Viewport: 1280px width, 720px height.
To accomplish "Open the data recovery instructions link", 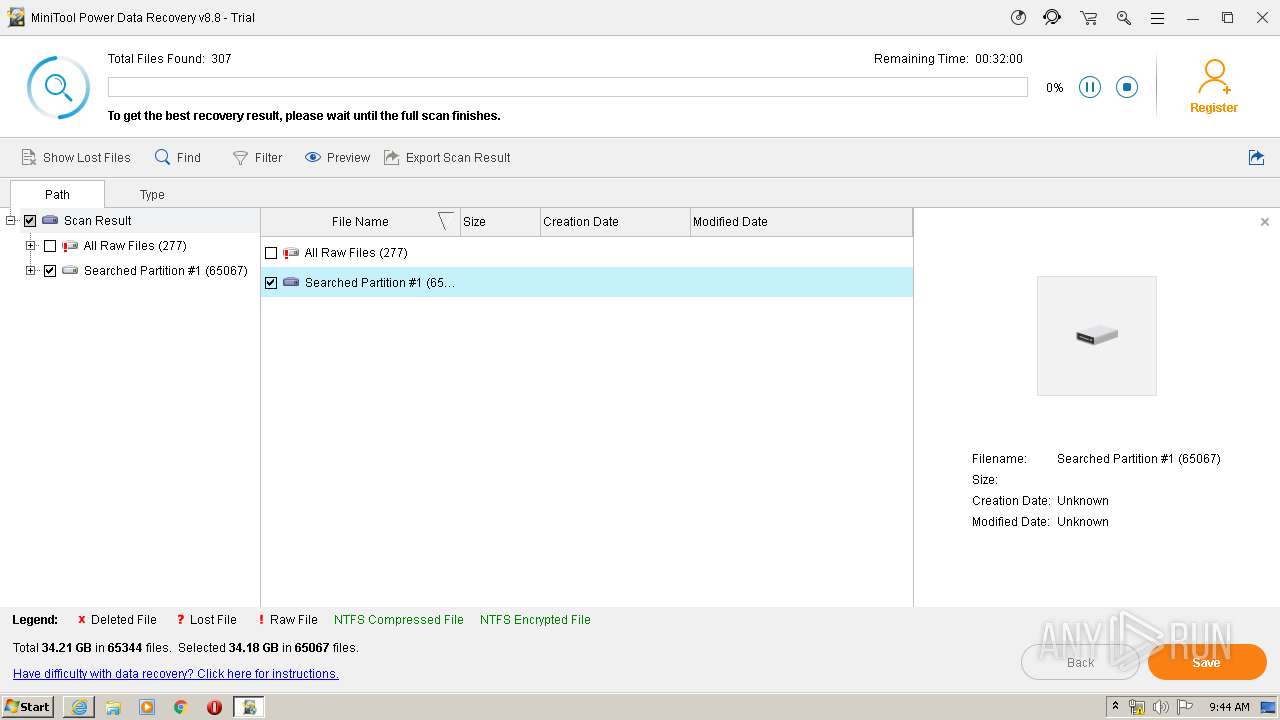I will [x=176, y=674].
